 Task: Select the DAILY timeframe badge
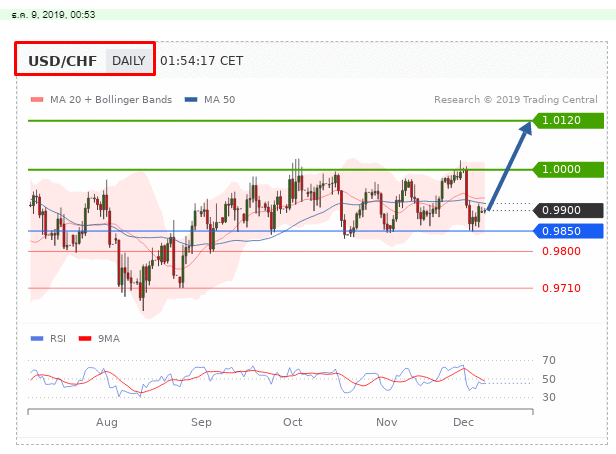pos(129,61)
